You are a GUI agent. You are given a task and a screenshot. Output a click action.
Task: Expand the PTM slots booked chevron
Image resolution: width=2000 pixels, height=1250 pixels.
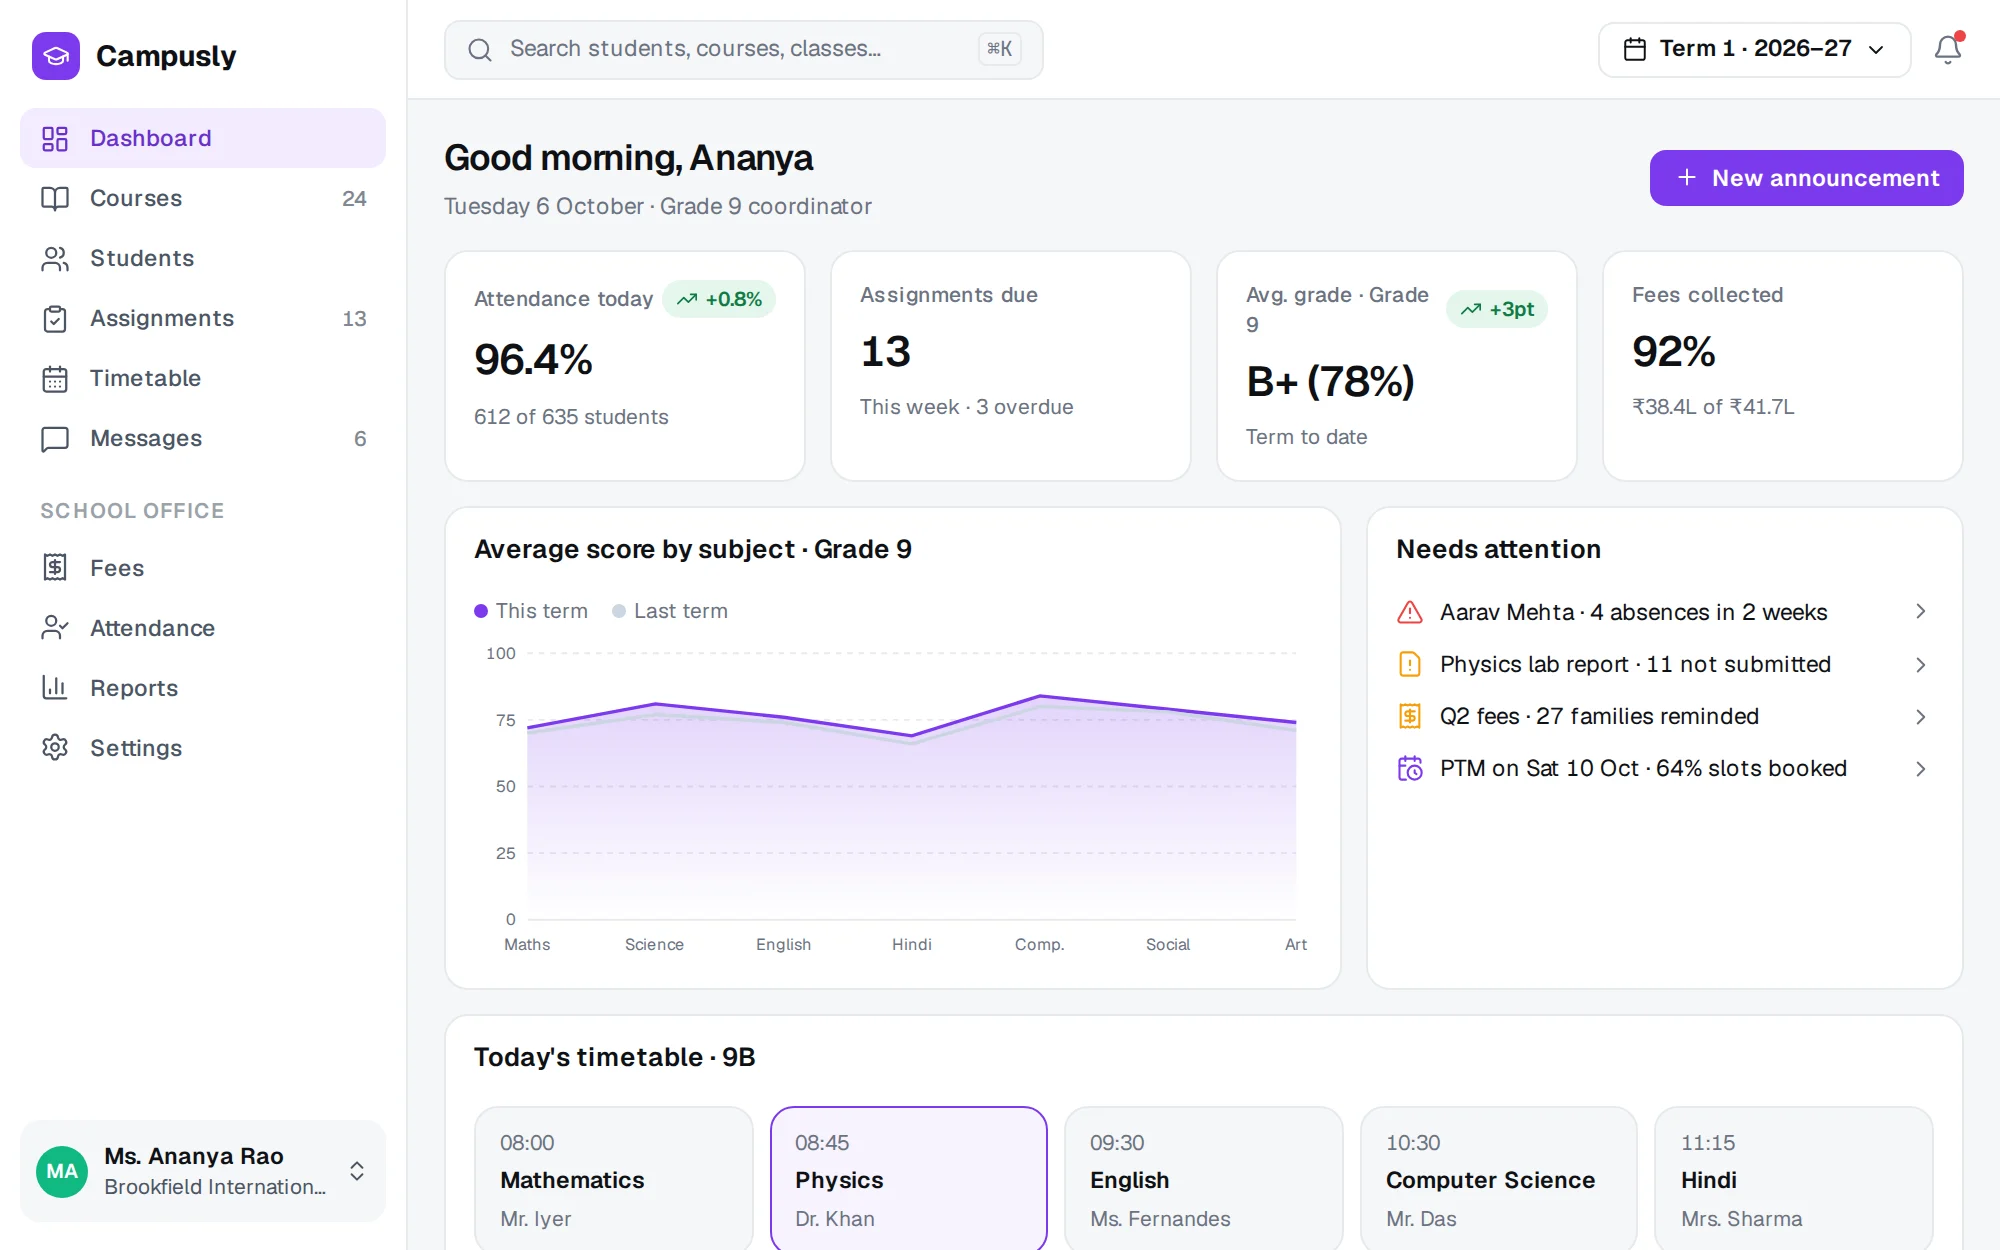[1920, 768]
